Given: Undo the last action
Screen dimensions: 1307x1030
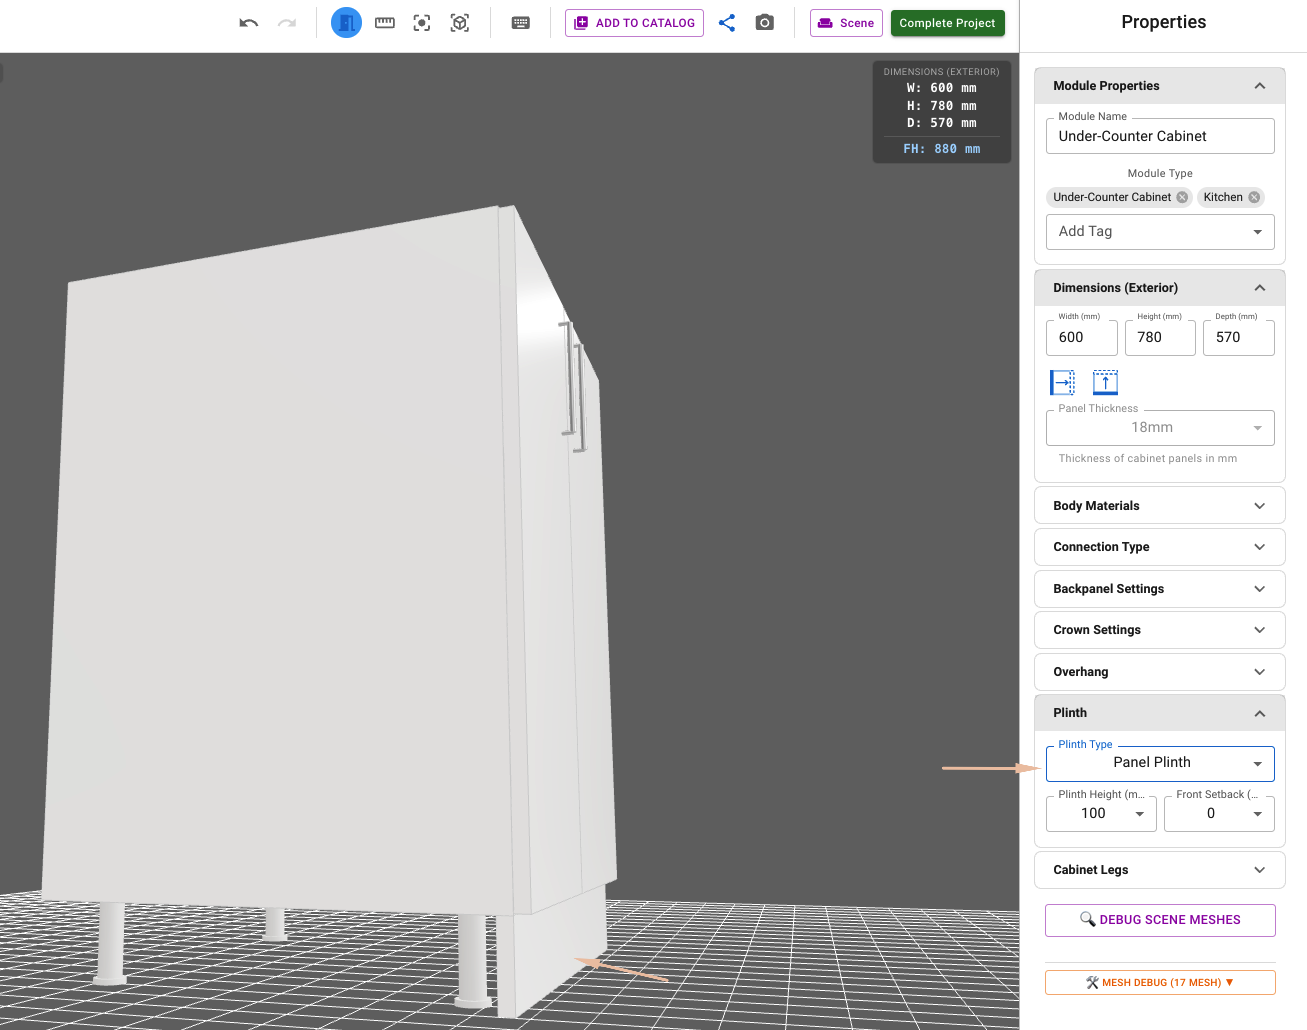Looking at the screenshot, I should [249, 23].
